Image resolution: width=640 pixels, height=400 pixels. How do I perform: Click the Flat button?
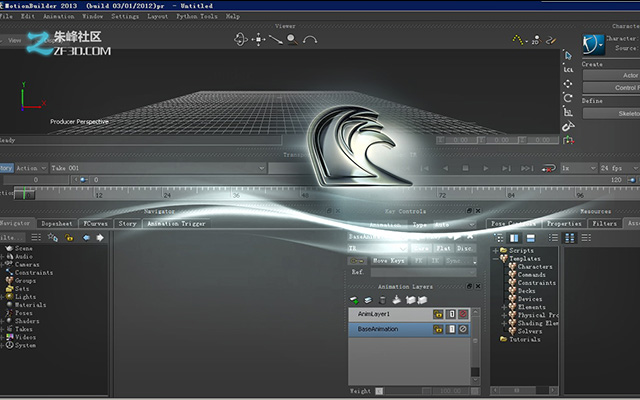coord(443,248)
